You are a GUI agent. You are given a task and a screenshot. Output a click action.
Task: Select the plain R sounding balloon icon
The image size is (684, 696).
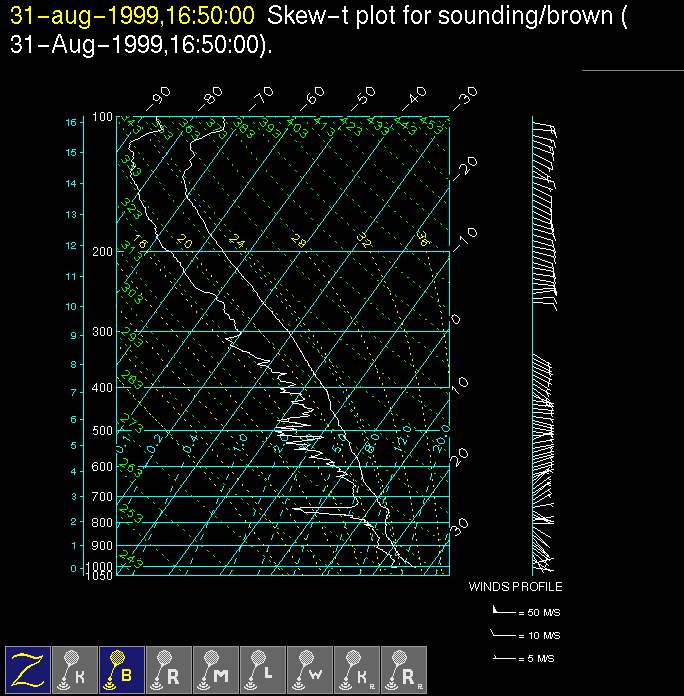coord(169,669)
